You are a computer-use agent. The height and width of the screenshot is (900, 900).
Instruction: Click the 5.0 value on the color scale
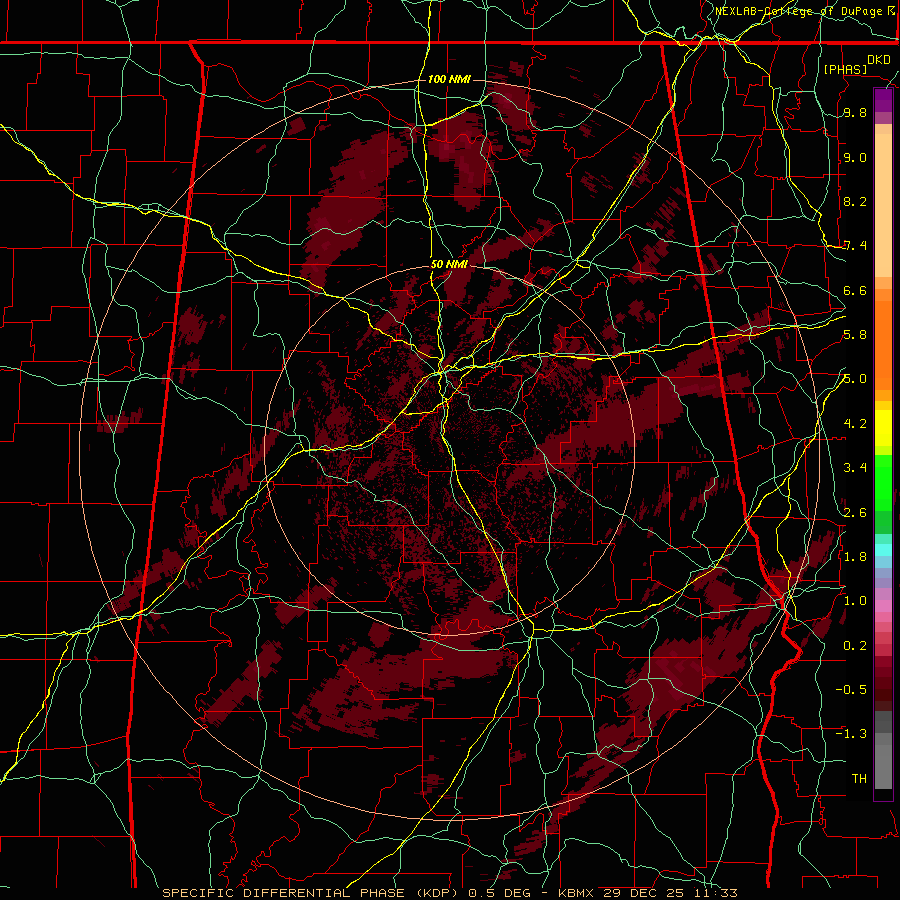click(855, 379)
